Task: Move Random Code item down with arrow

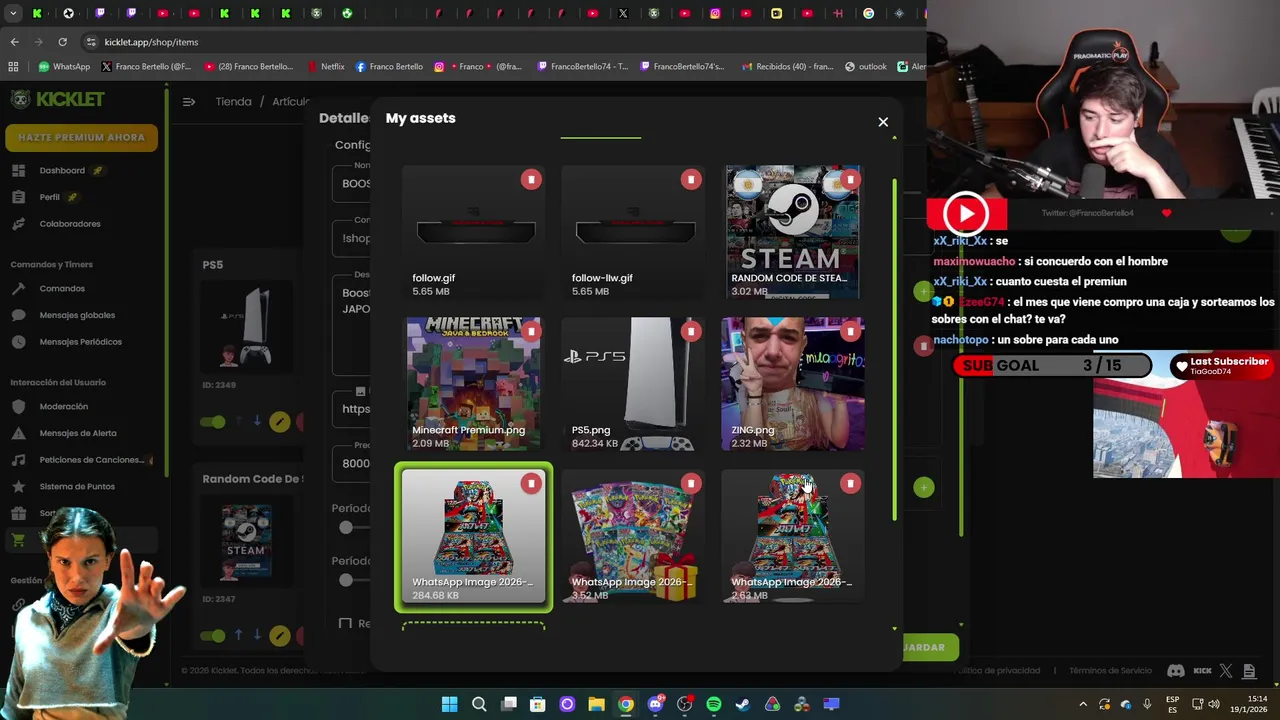Action: pyautogui.click(x=256, y=635)
